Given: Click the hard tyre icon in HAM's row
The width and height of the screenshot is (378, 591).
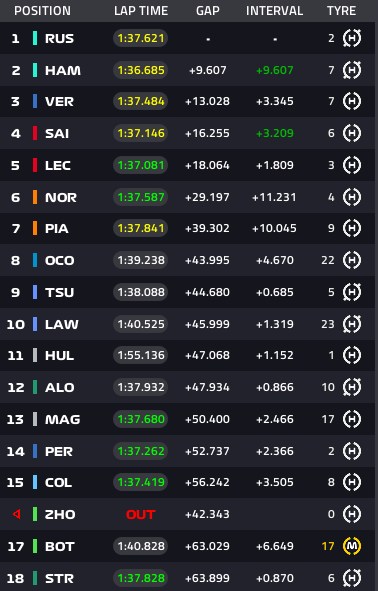Looking at the screenshot, I should (x=352, y=70).
